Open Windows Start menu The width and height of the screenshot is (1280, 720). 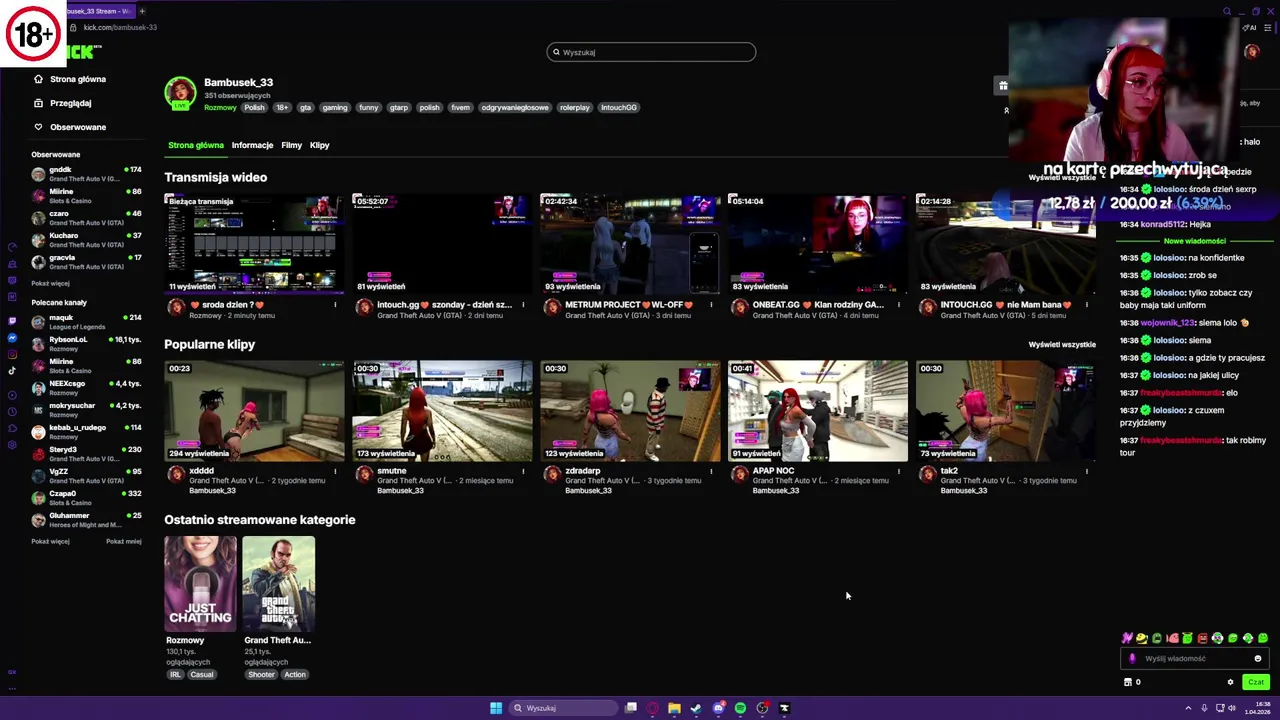click(x=496, y=708)
